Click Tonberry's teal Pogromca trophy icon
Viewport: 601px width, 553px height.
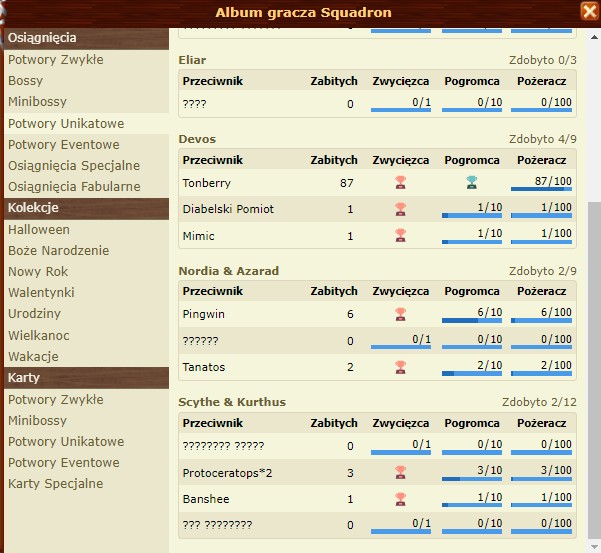471,182
